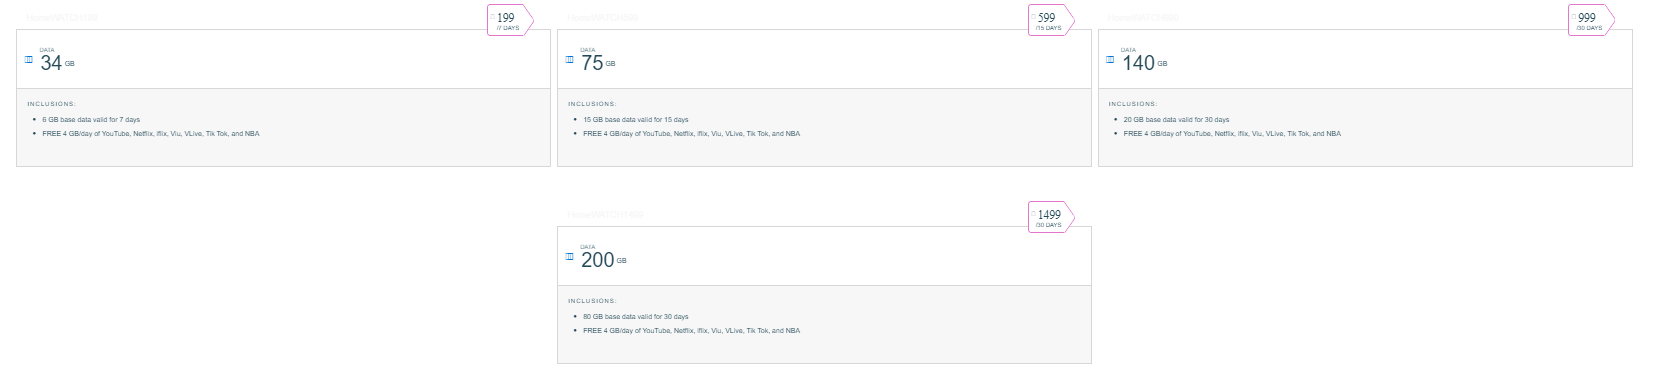This screenshot has width=1665, height=381.
Task: Click the 200 GB data amount
Action: tap(603, 259)
